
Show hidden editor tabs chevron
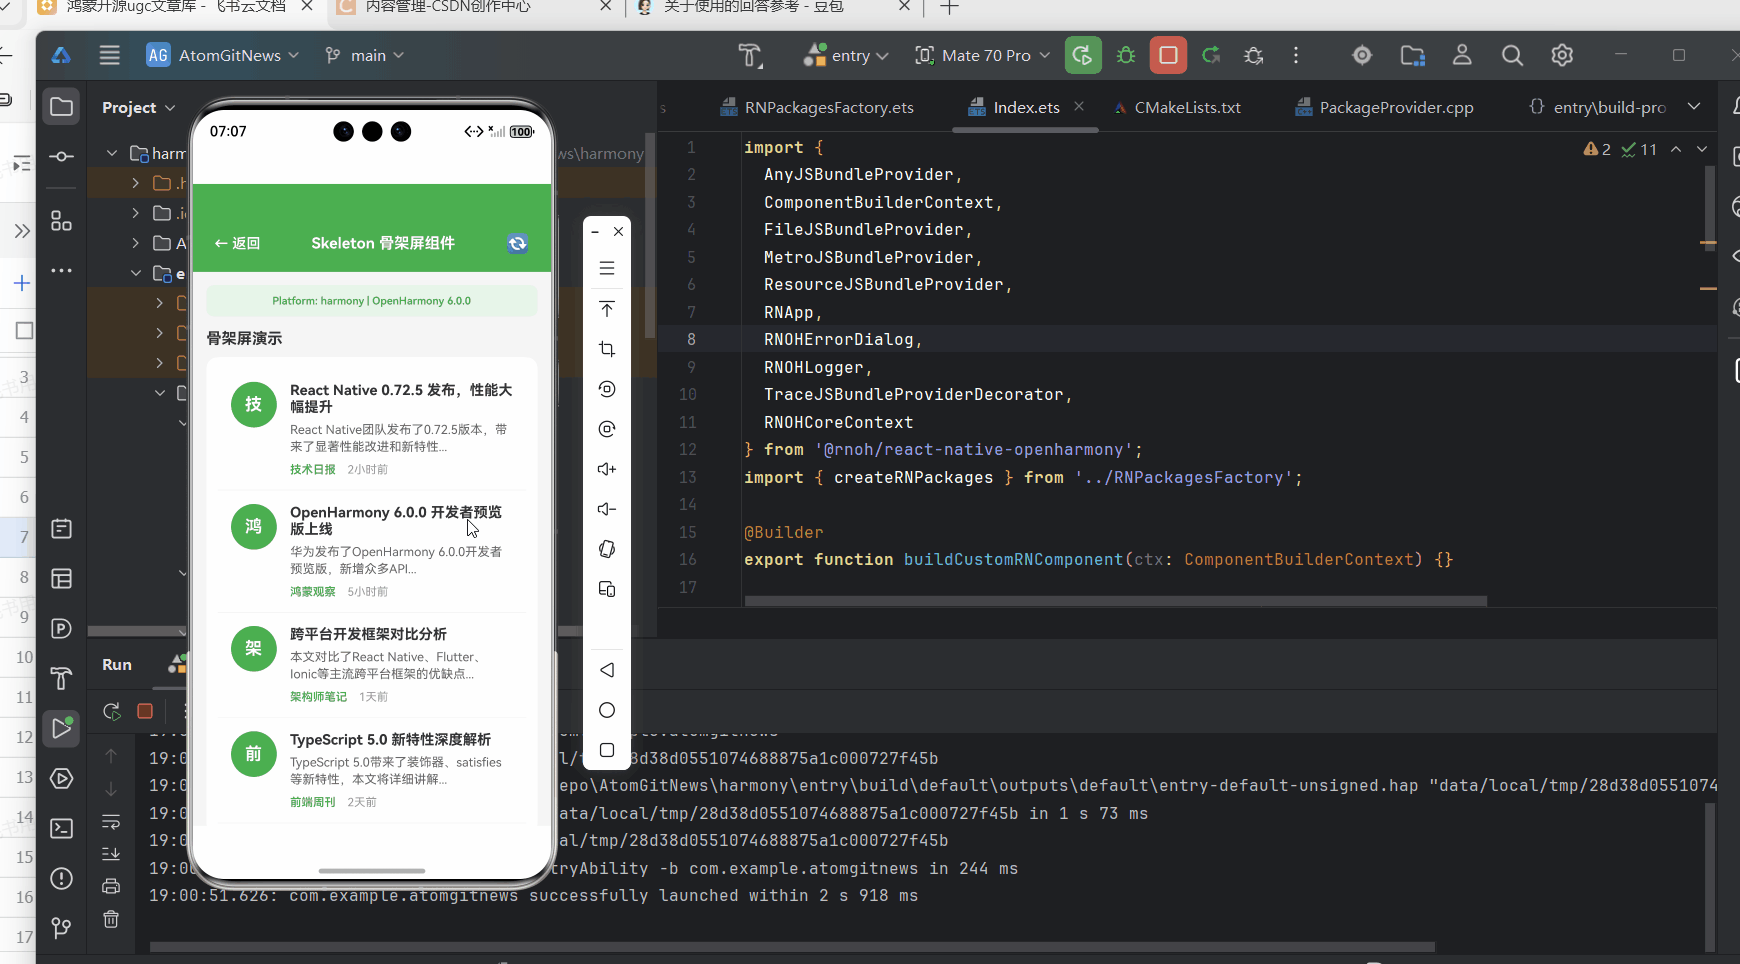click(1694, 107)
